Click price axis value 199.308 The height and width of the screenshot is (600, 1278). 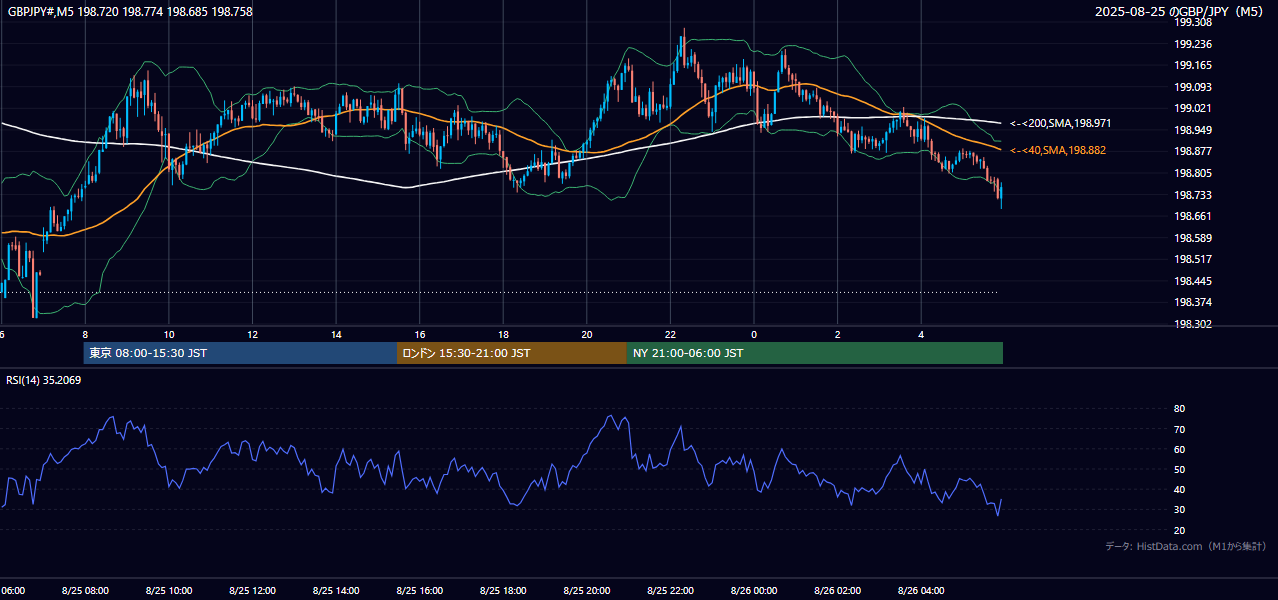1193,22
